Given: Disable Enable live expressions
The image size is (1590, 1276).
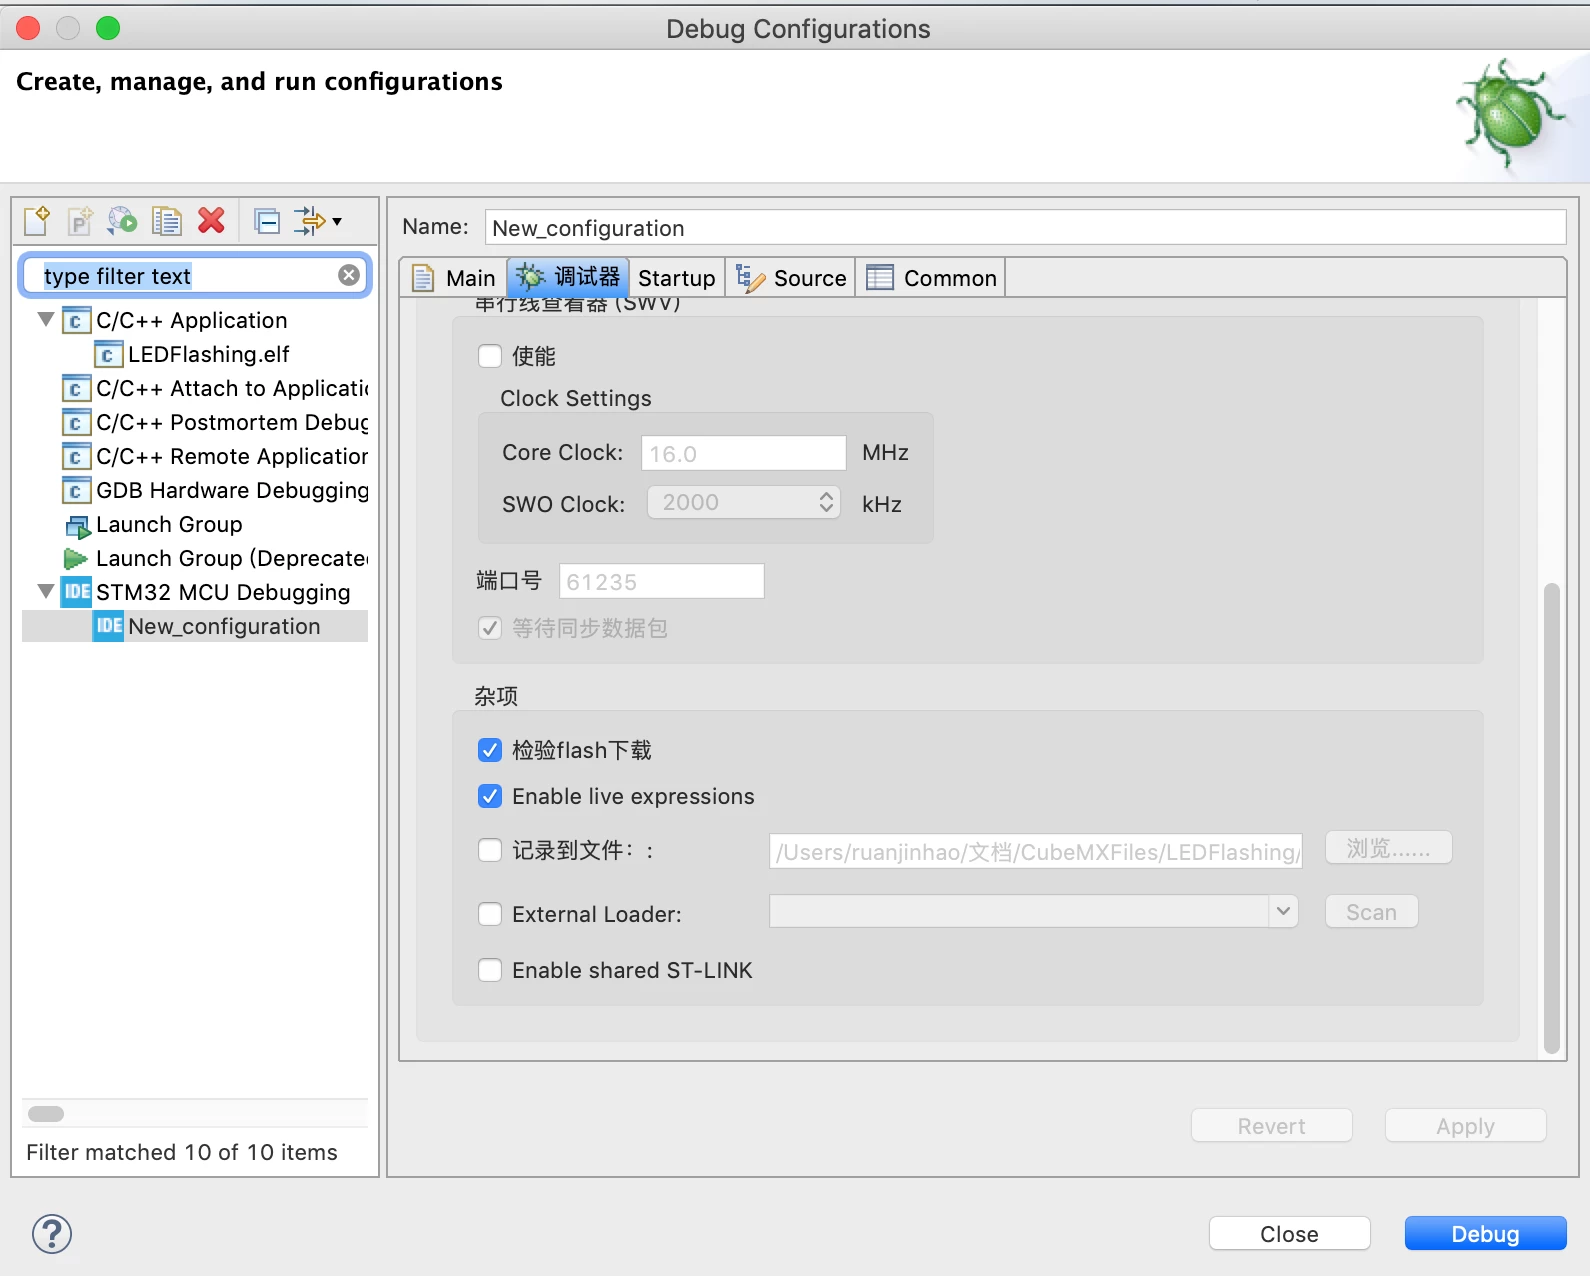Looking at the screenshot, I should pyautogui.click(x=490, y=796).
